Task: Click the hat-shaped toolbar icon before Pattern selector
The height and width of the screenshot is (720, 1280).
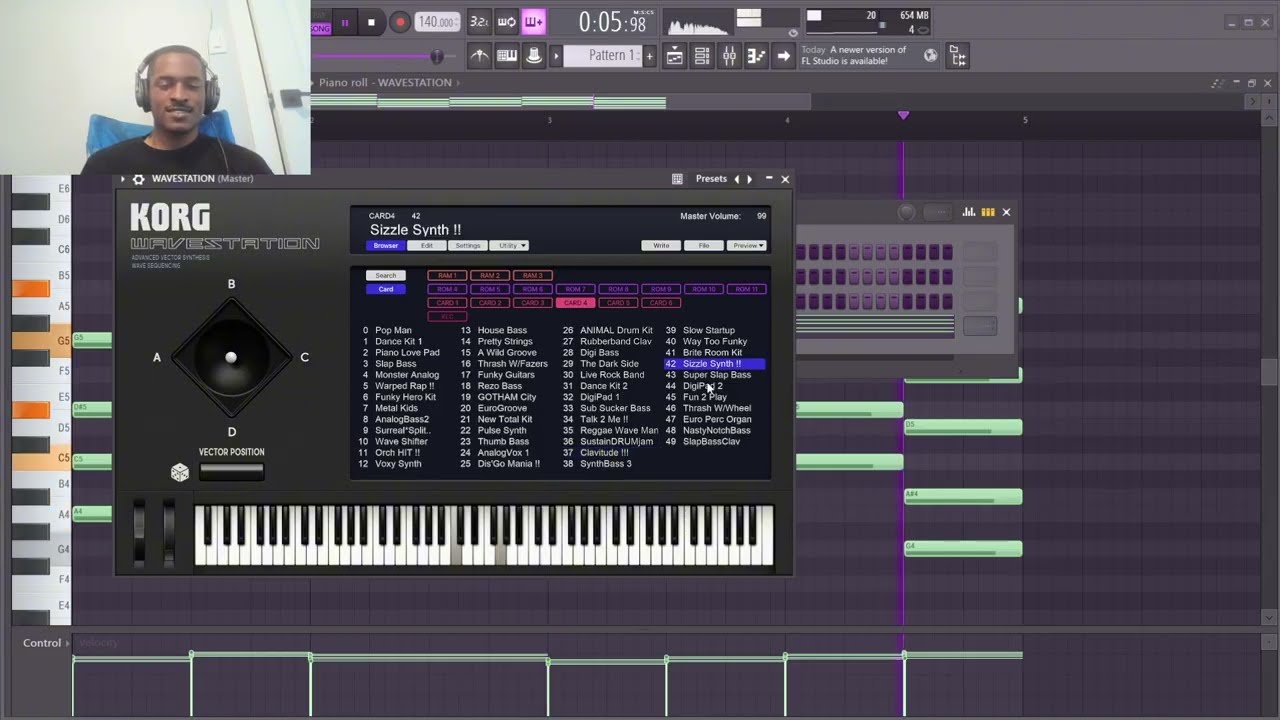Action: click(534, 56)
